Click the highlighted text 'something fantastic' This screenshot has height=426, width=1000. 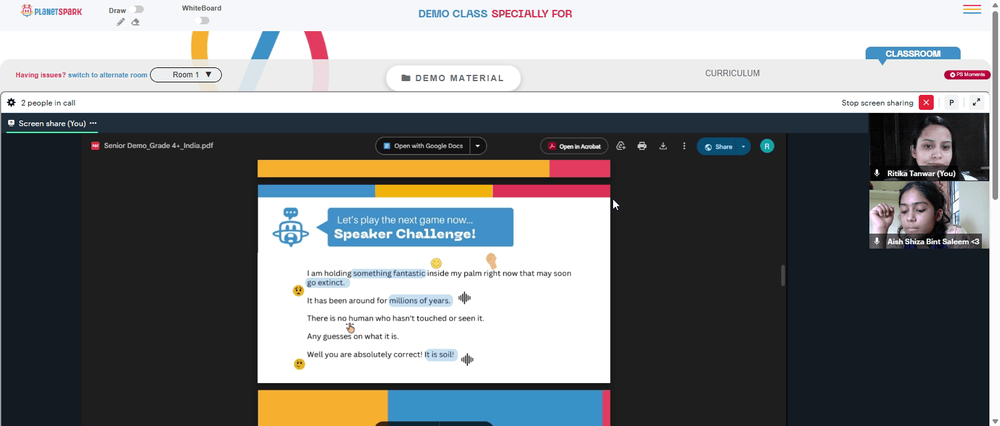tap(389, 273)
